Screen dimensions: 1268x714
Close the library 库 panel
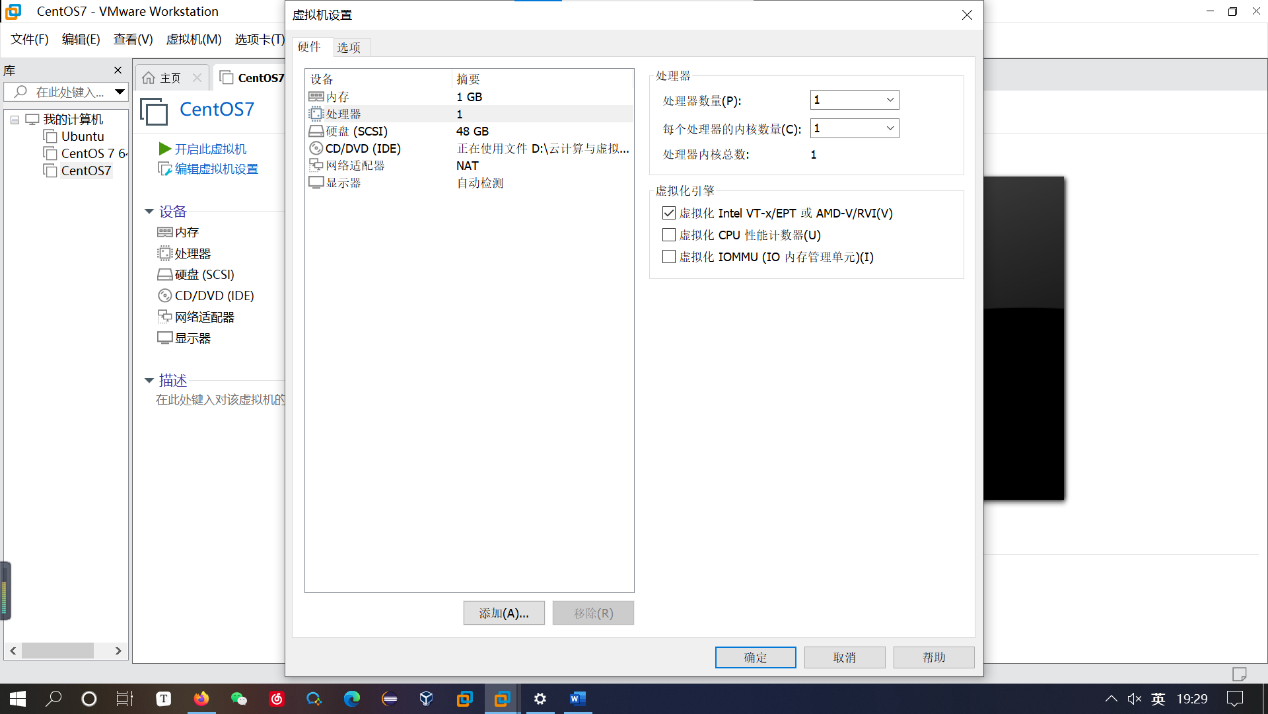point(118,70)
